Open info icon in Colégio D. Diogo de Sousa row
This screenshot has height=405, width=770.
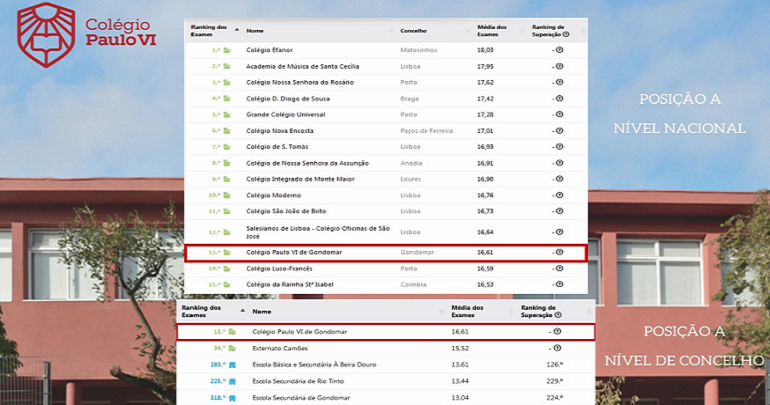click(559, 99)
